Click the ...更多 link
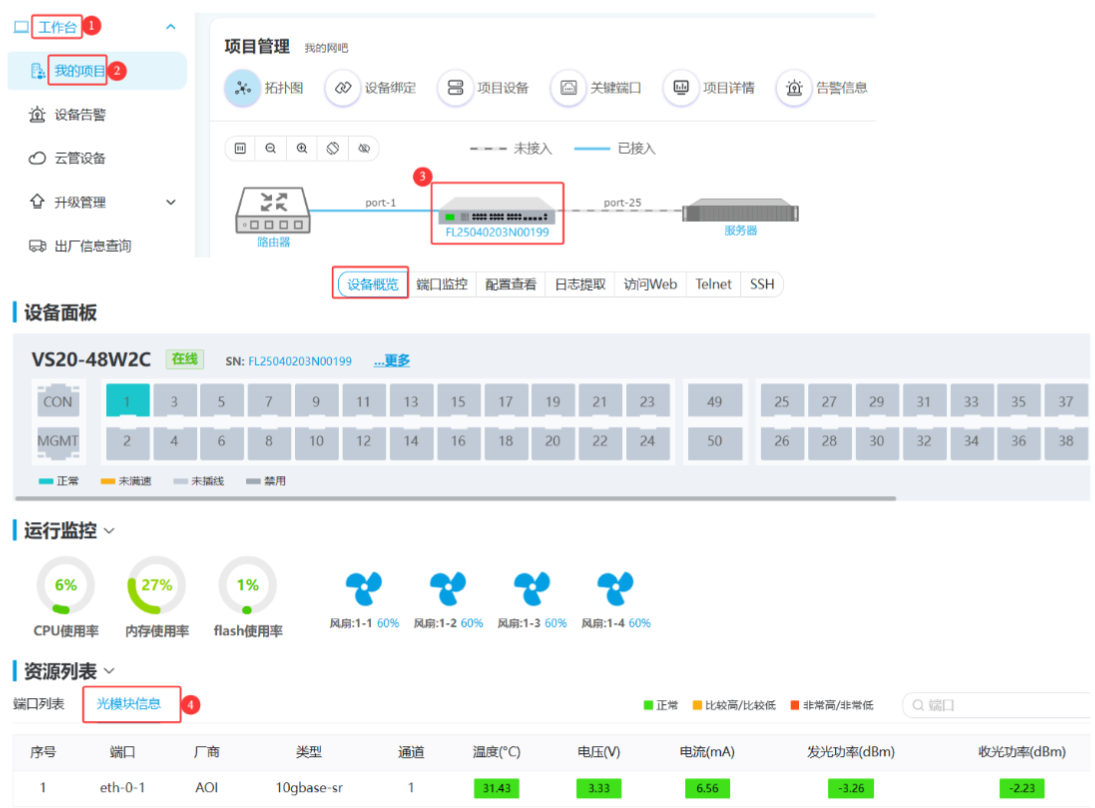 click(x=391, y=361)
